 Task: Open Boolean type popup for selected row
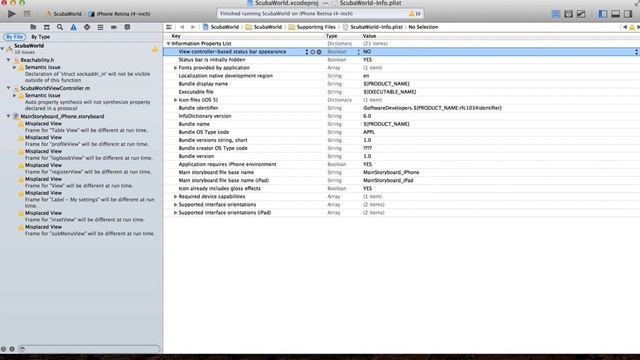pyautogui.click(x=359, y=52)
